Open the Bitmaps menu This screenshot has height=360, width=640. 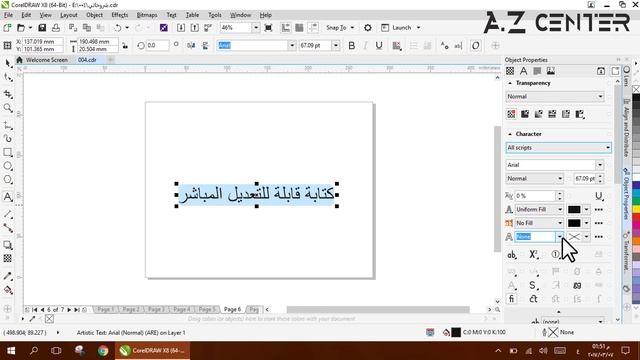point(147,15)
